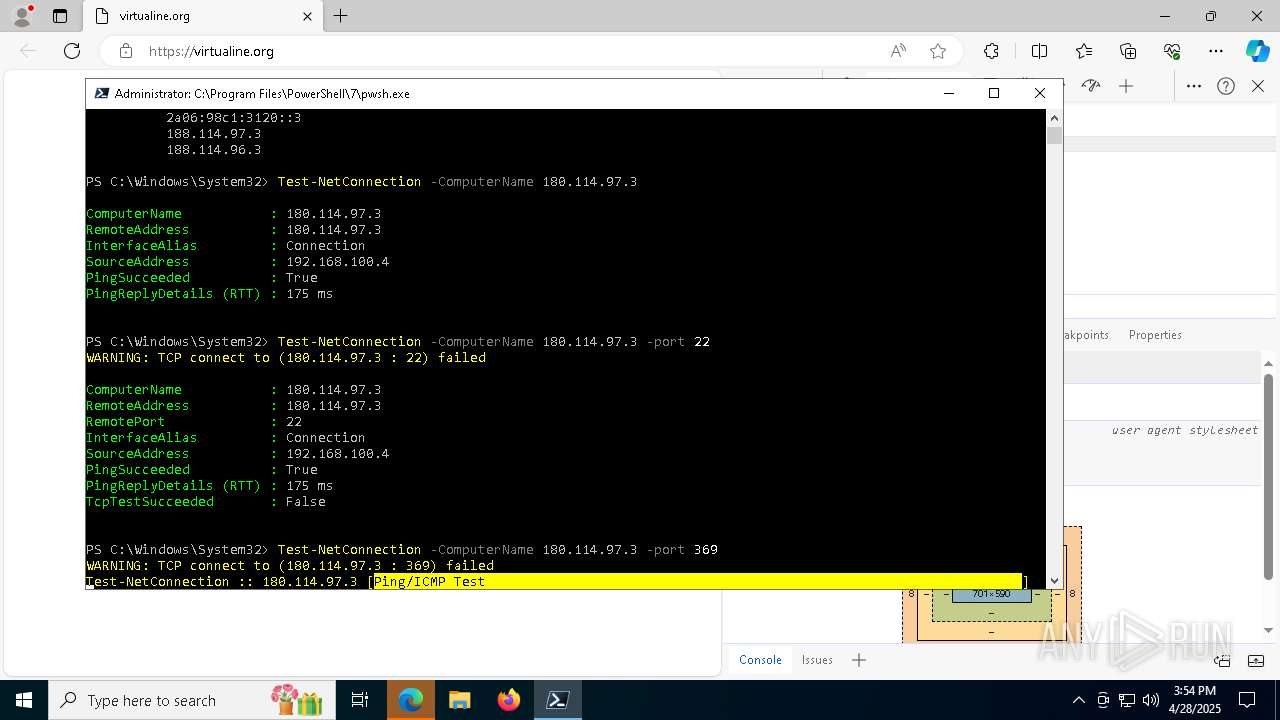
Task: Open DevTools help icon
Action: coord(1226,86)
